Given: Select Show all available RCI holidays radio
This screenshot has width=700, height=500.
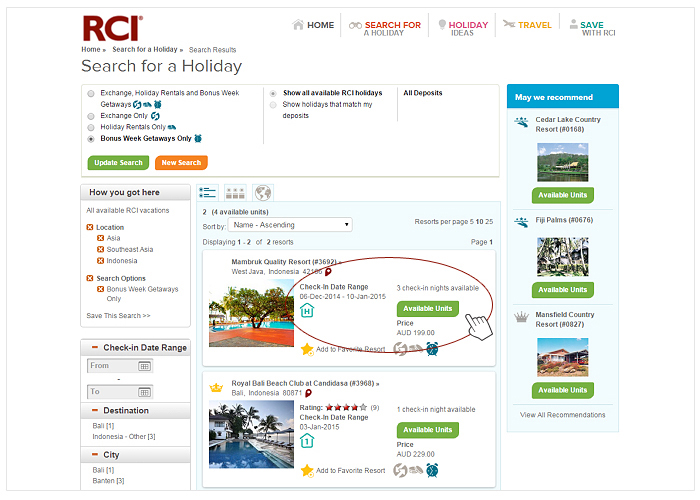Looking at the screenshot, I should point(273,94).
